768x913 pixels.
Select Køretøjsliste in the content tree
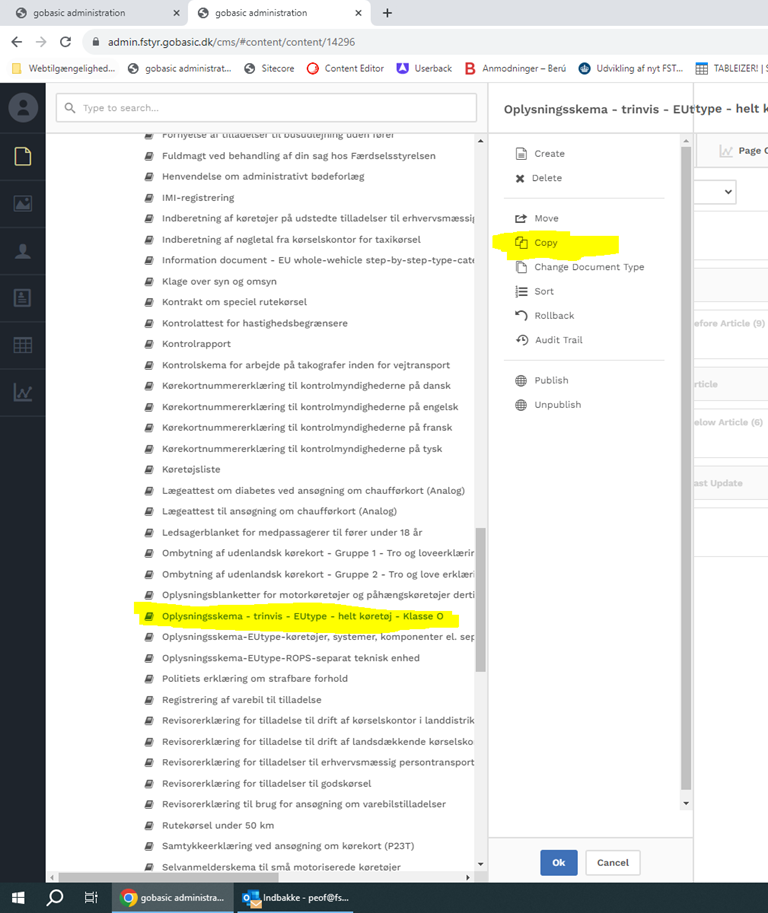point(190,469)
